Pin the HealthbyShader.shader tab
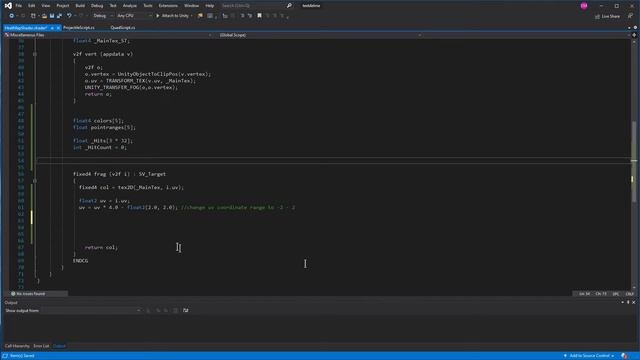Screen dimensions: 640x360 click(52, 28)
